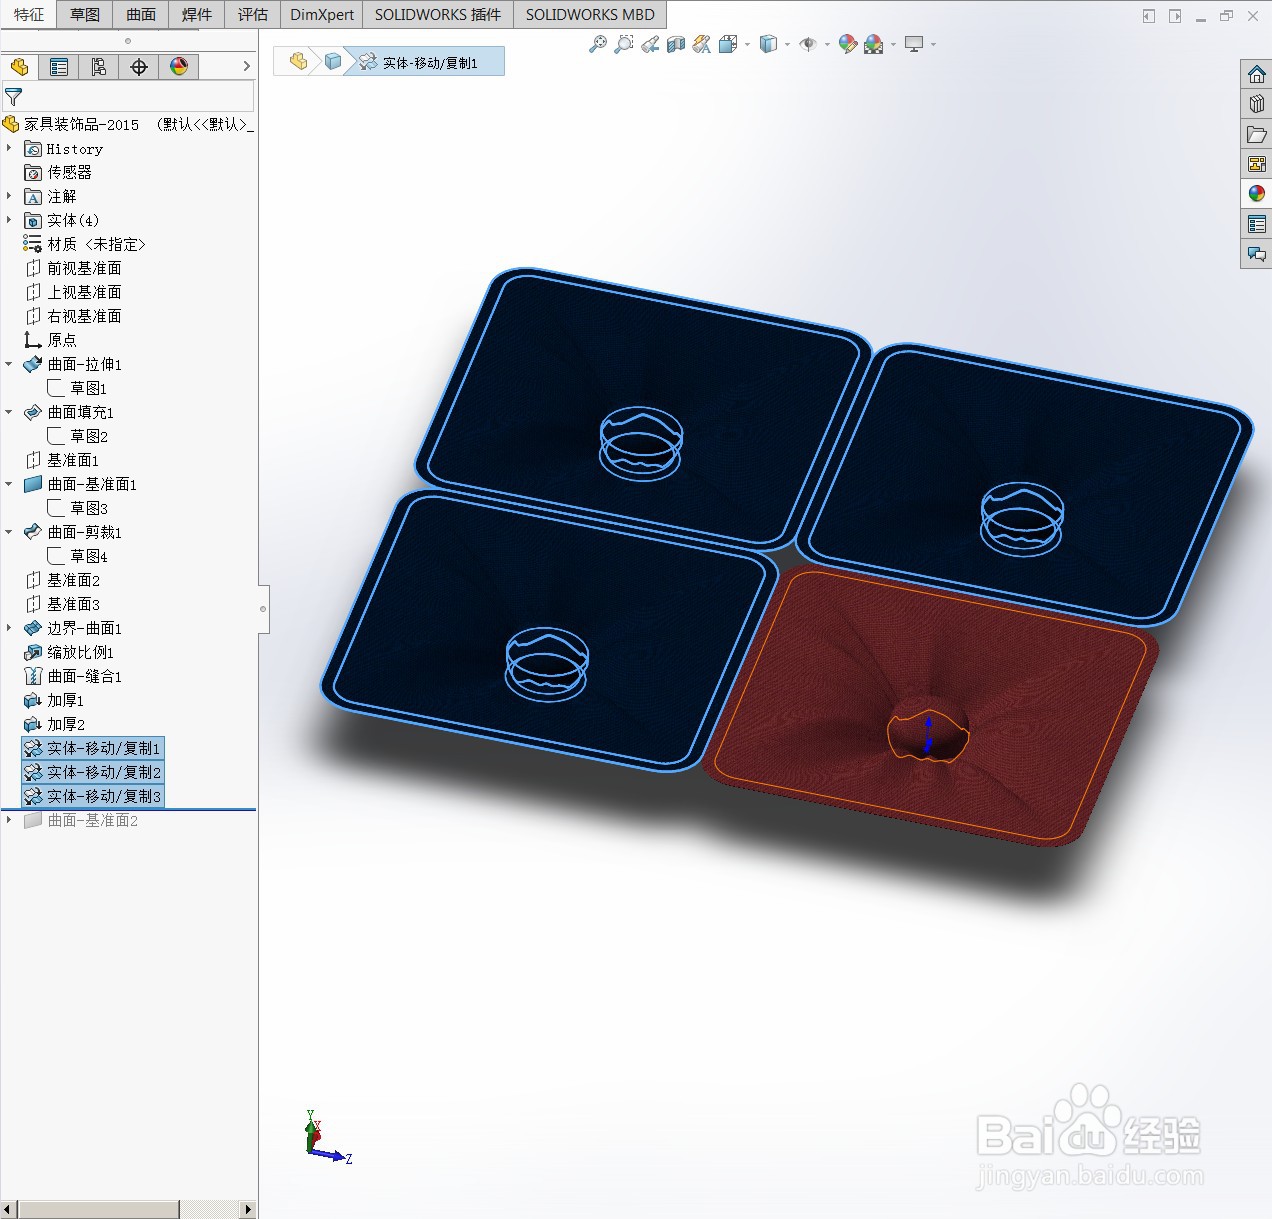1272x1219 pixels.
Task: Switch to DisplayManager tab
Action: [179, 66]
